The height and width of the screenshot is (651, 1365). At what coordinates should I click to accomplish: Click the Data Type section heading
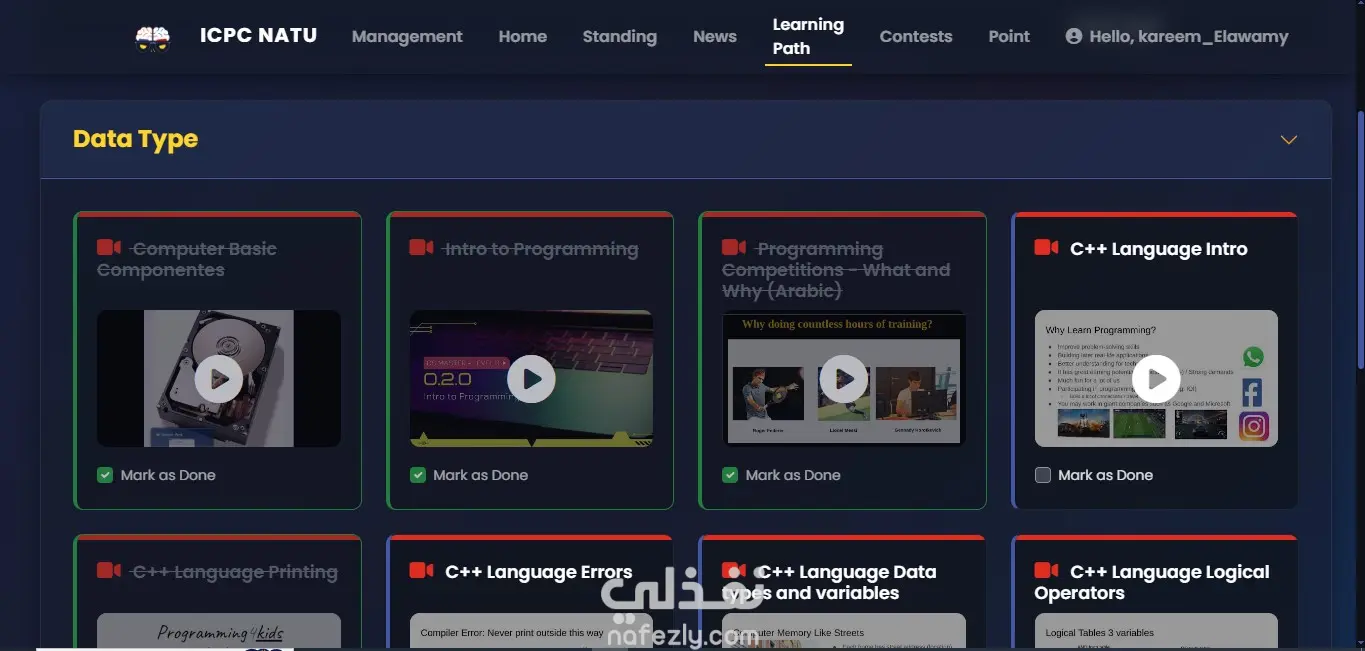135,139
